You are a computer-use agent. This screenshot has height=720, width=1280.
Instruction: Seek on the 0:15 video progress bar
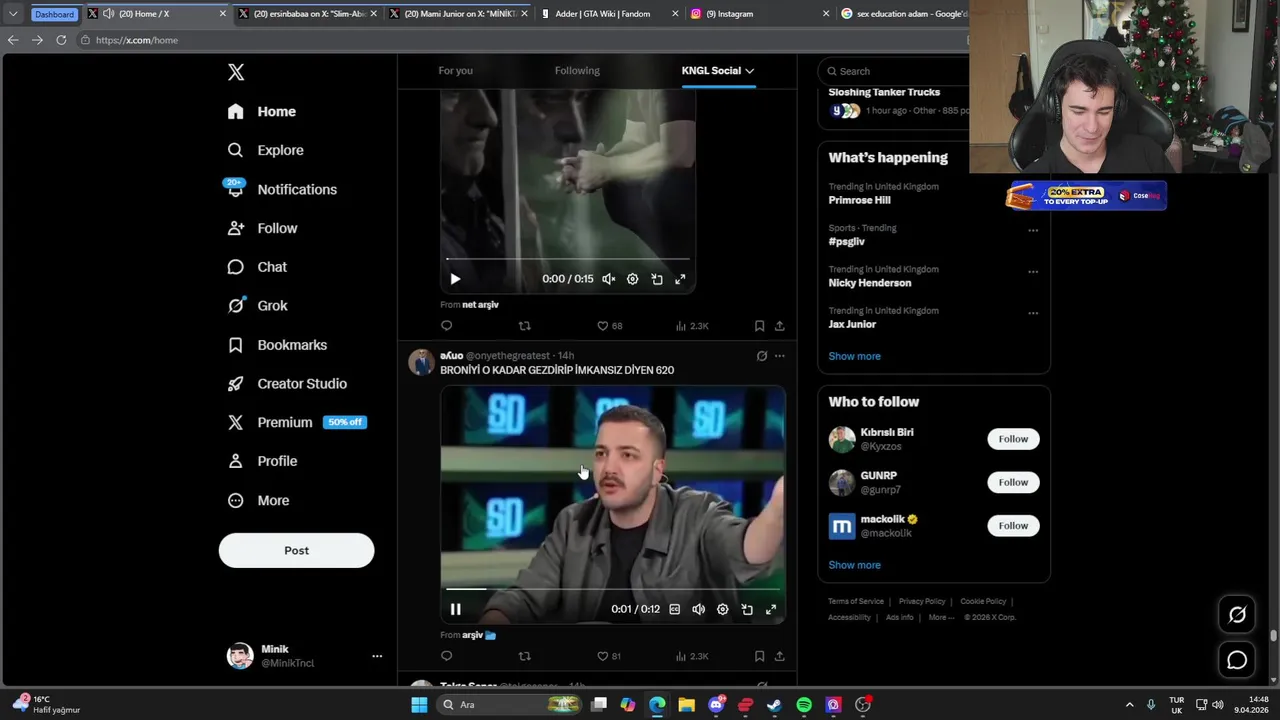(x=567, y=259)
